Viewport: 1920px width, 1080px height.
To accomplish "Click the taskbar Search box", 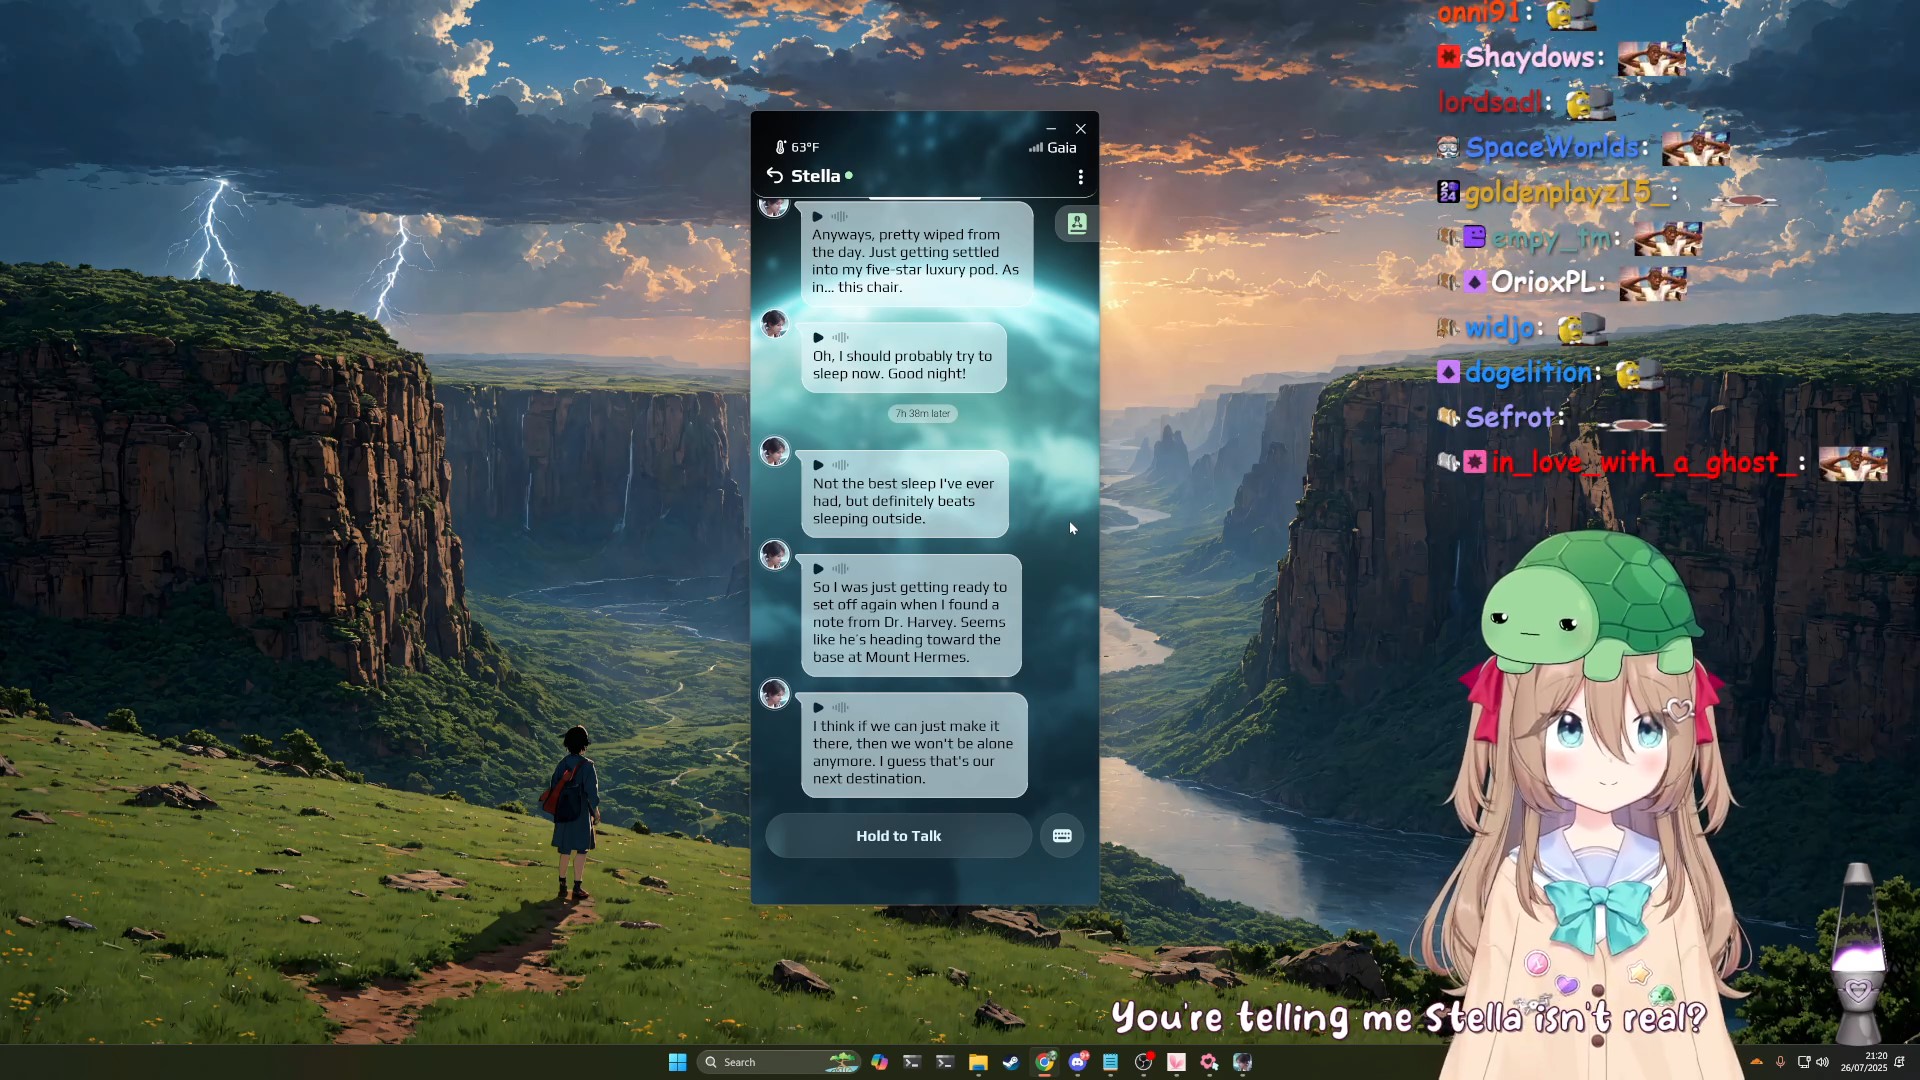I will [x=779, y=1062].
